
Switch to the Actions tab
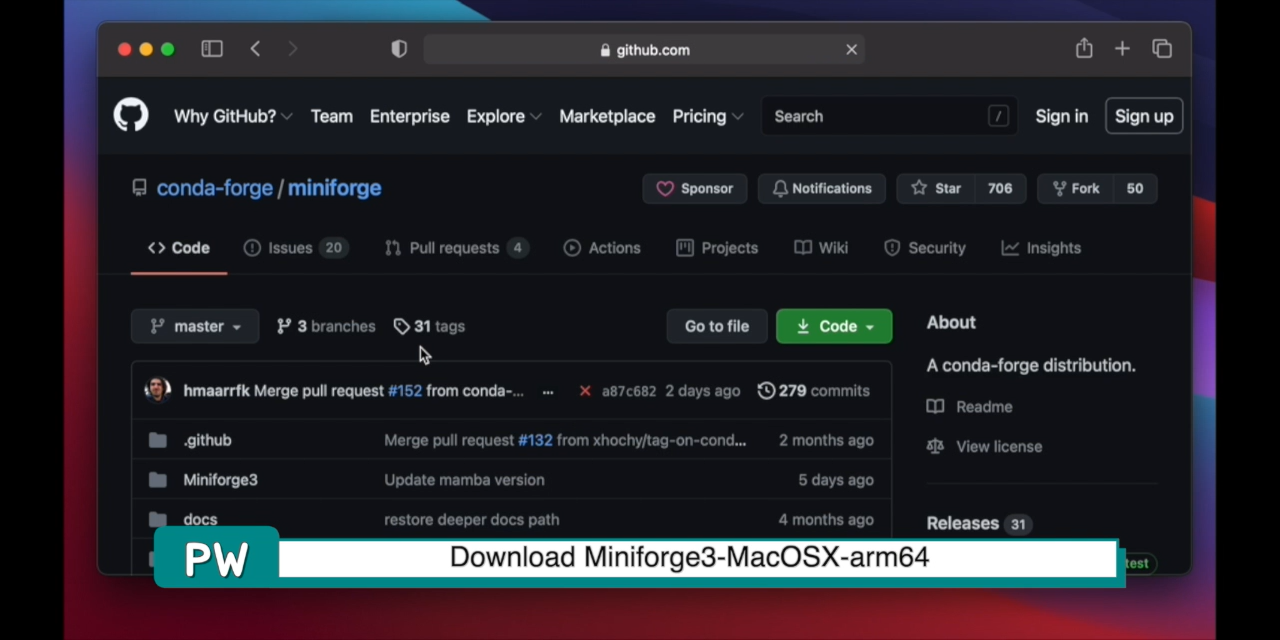[x=602, y=248]
